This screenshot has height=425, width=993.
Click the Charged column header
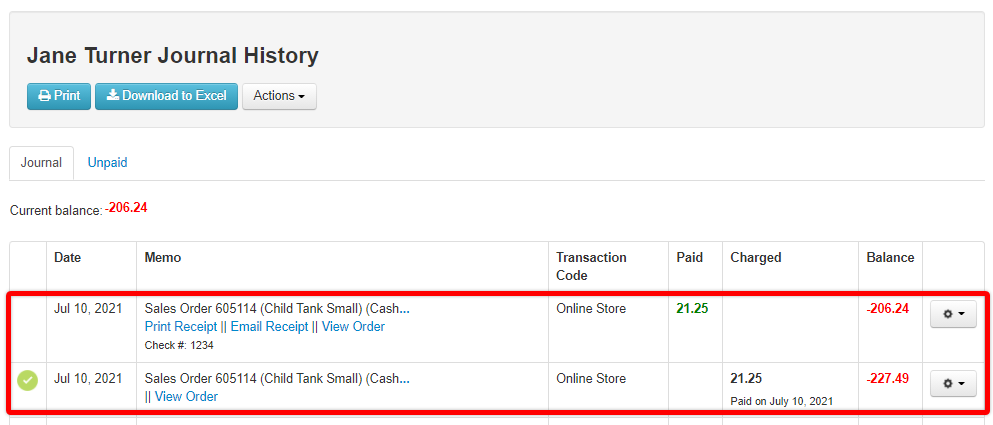click(x=756, y=258)
